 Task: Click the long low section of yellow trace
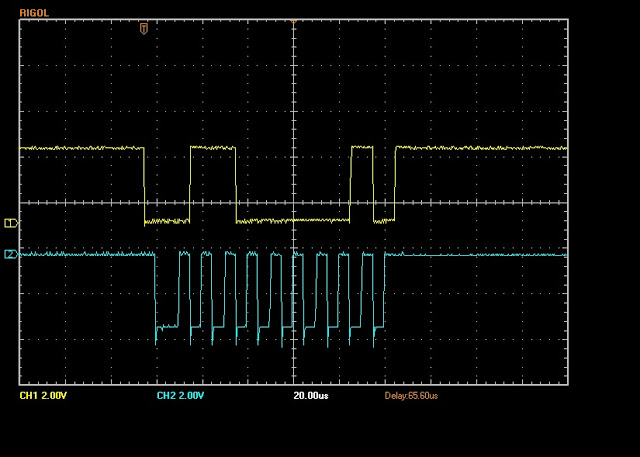point(293,220)
